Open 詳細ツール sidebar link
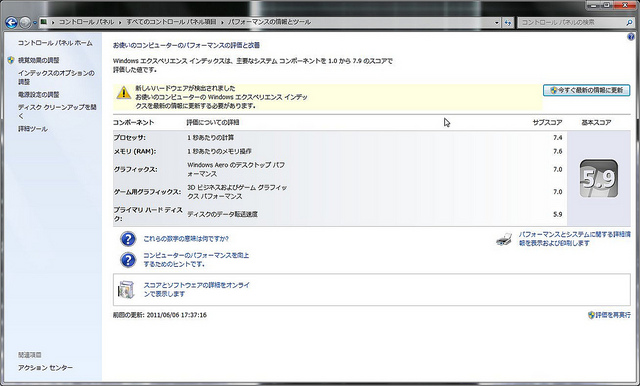This screenshot has width=640, height=386. 33,129
